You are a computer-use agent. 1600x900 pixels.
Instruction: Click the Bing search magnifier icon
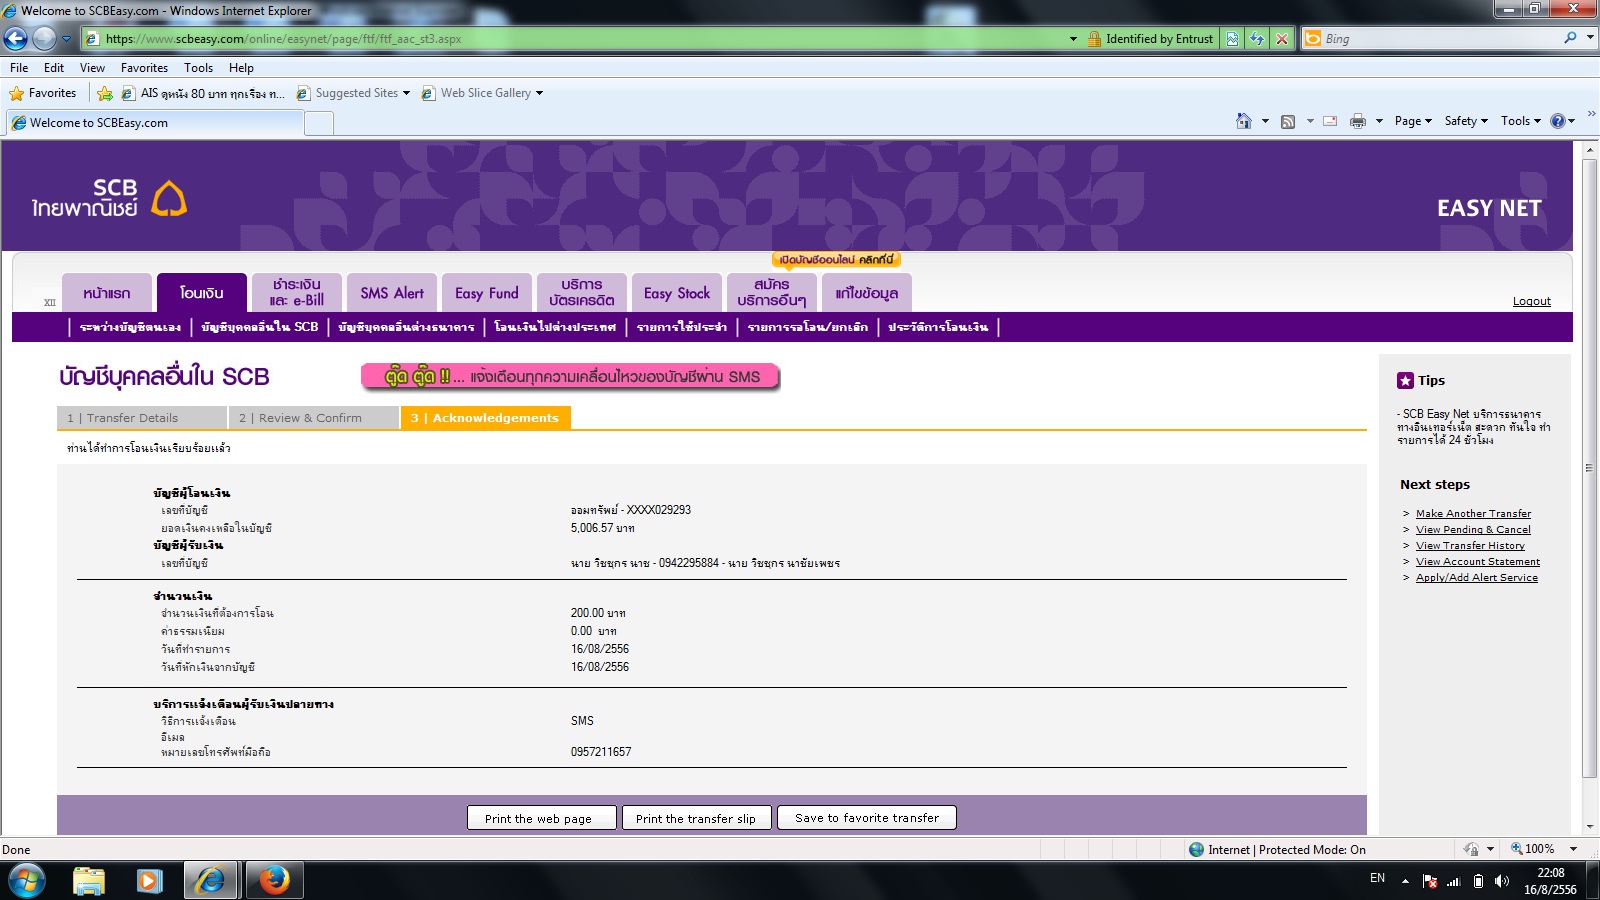pos(1570,38)
